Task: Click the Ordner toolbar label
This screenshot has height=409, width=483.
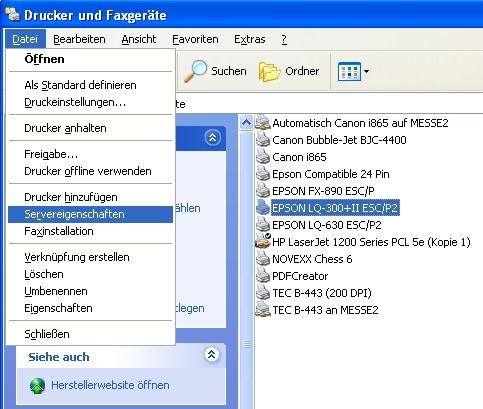Action: [302, 71]
